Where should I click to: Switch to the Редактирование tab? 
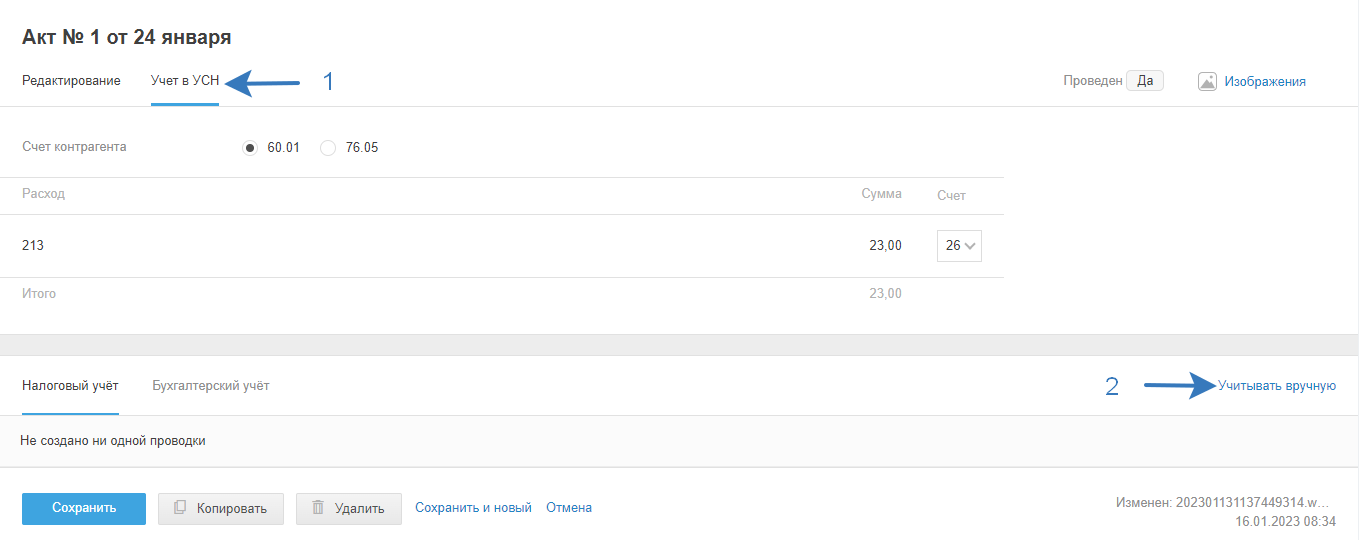(x=71, y=81)
